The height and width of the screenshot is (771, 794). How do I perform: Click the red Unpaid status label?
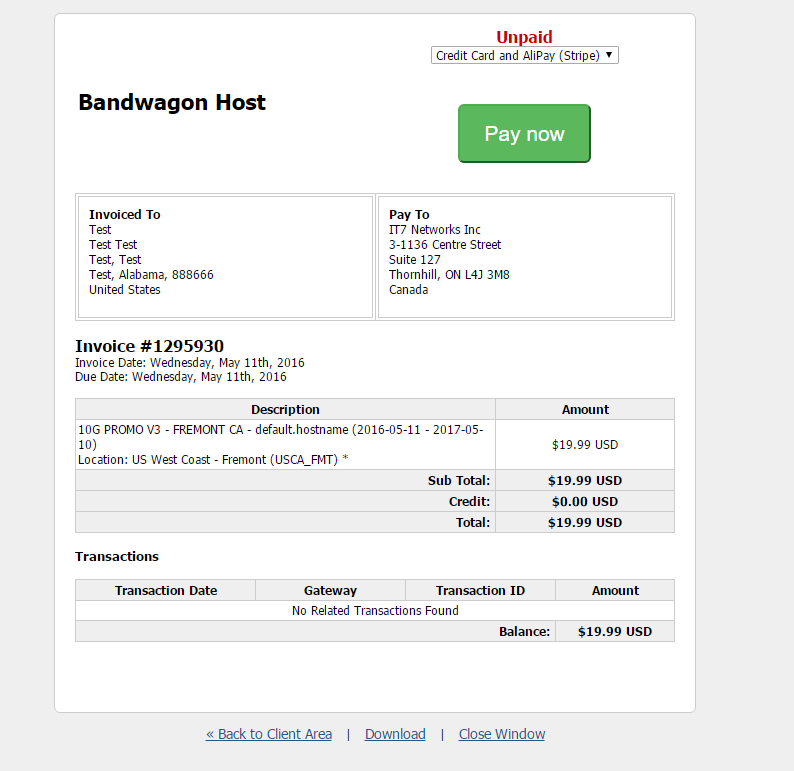click(x=524, y=38)
